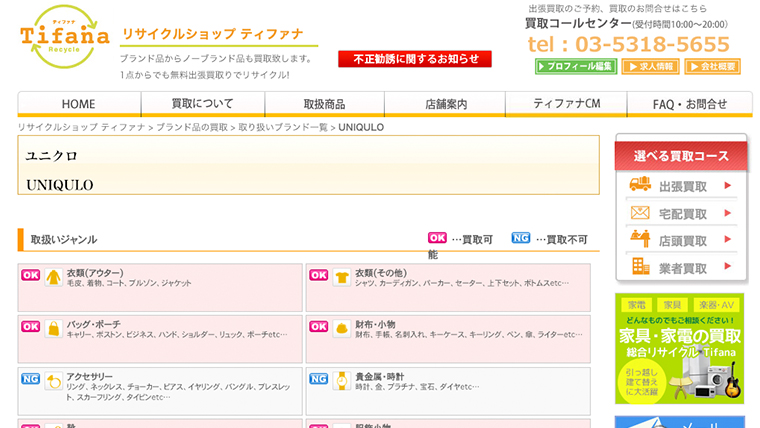This screenshot has width=760, height=428.
Task: Click the red arrow beside 店頭買取
Action: 727,239
